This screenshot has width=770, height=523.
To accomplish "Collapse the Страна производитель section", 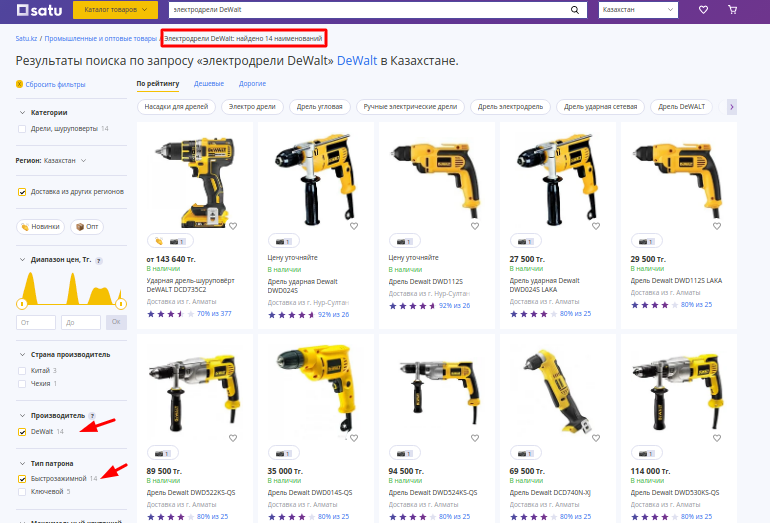I will tap(22, 355).
